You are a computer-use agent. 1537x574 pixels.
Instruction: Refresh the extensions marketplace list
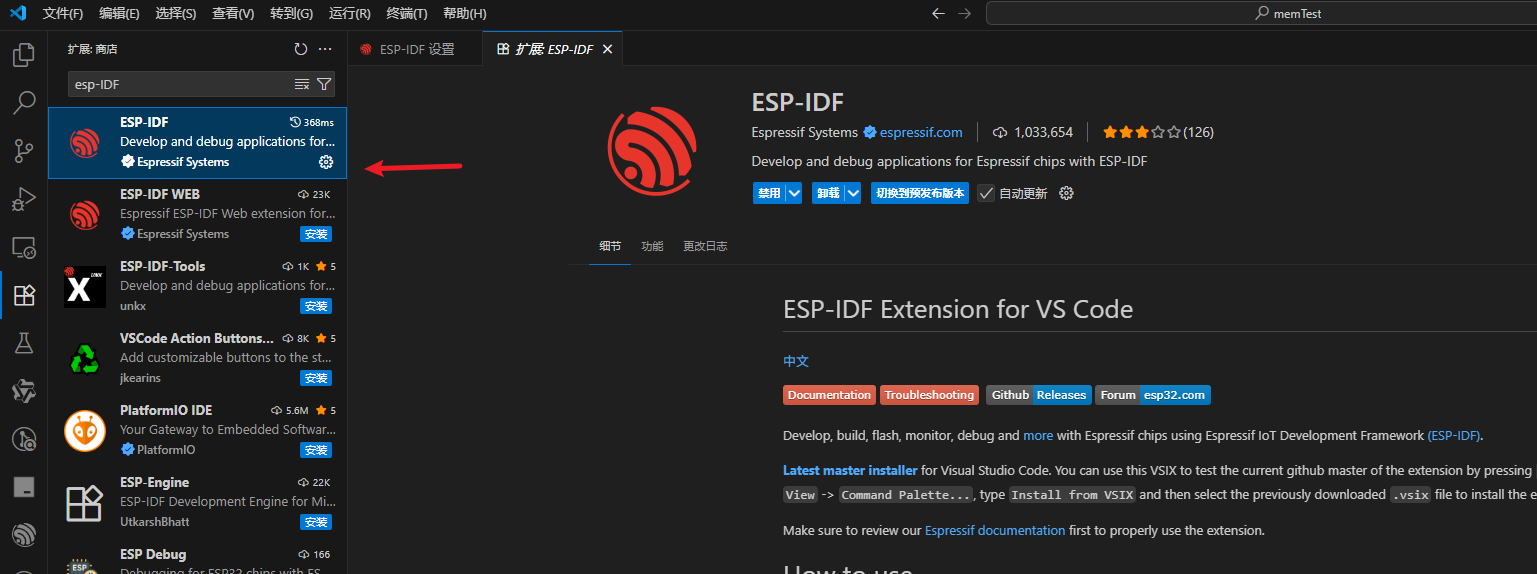[301, 49]
